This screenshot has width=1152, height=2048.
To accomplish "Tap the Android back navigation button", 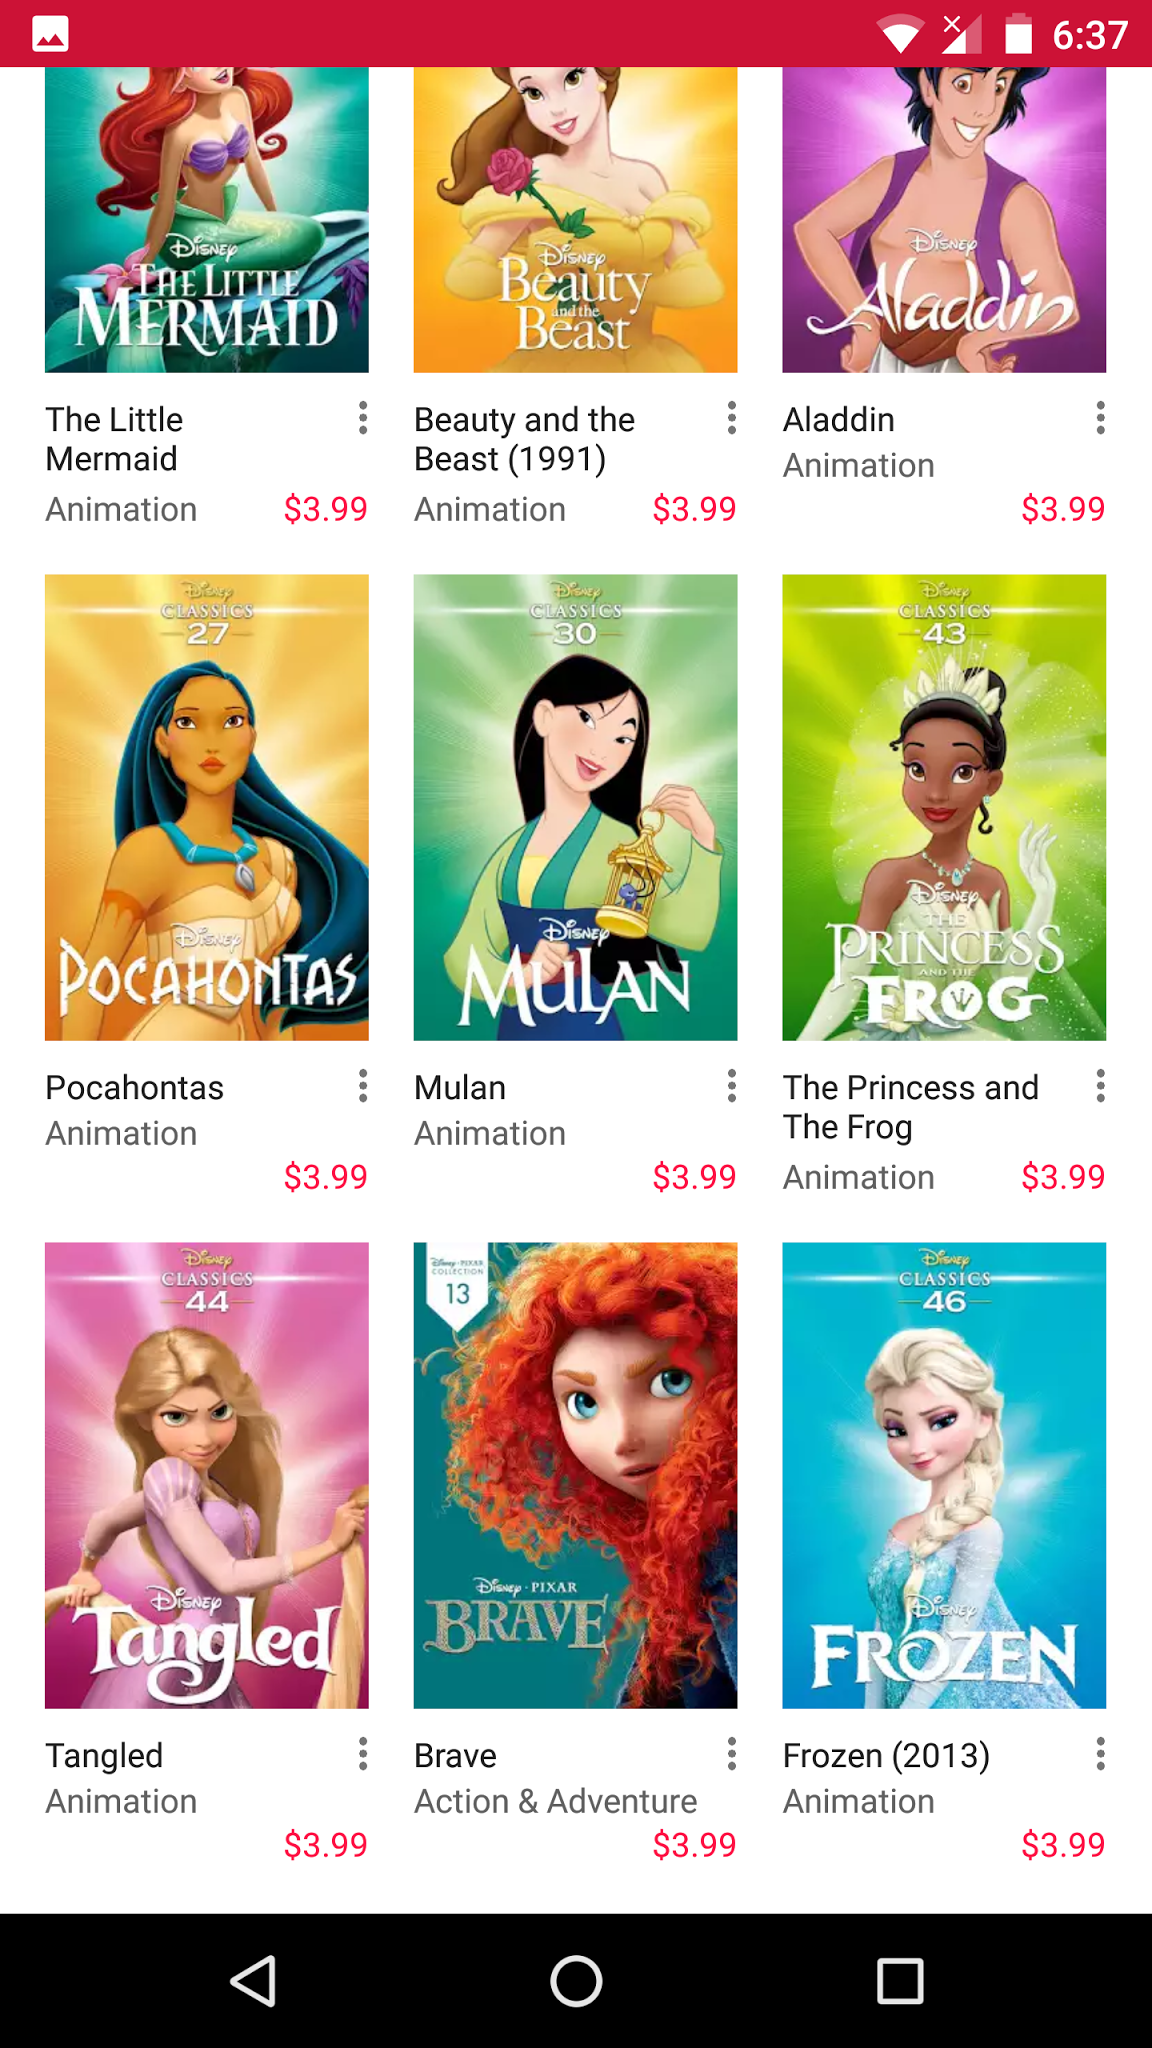I will click(254, 1980).
